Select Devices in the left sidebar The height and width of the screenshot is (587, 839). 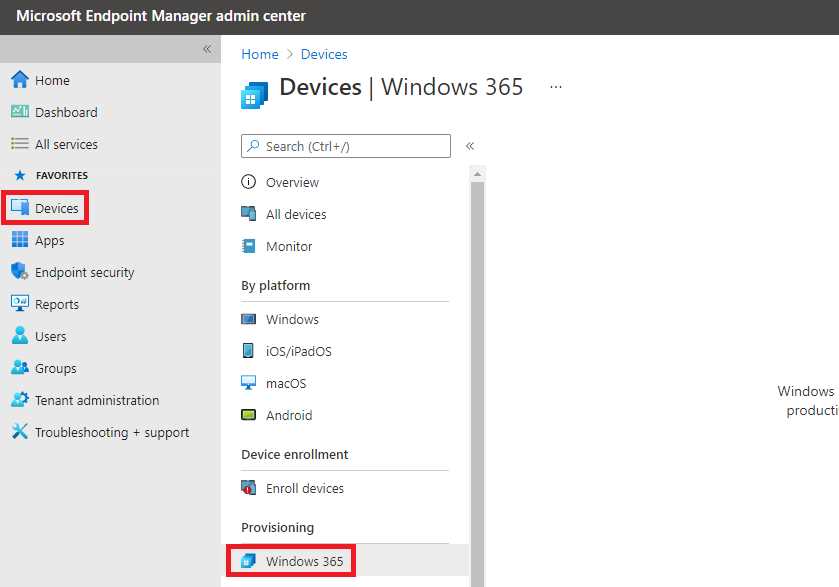pos(49,208)
